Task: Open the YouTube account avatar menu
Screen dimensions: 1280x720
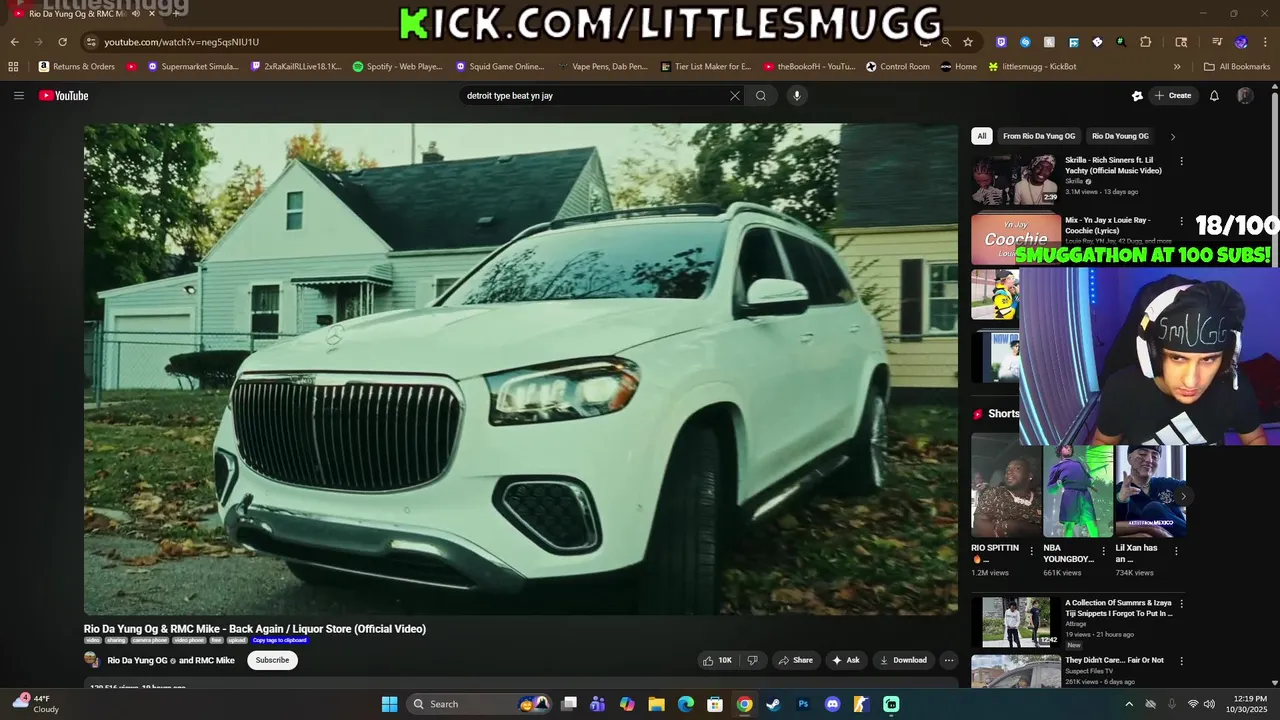Action: coord(1245,96)
